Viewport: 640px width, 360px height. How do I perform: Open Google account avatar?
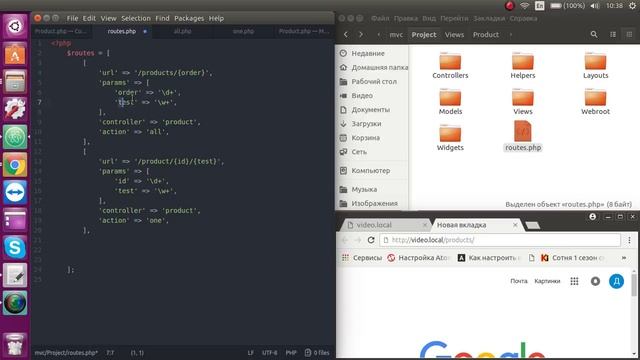pos(616,281)
